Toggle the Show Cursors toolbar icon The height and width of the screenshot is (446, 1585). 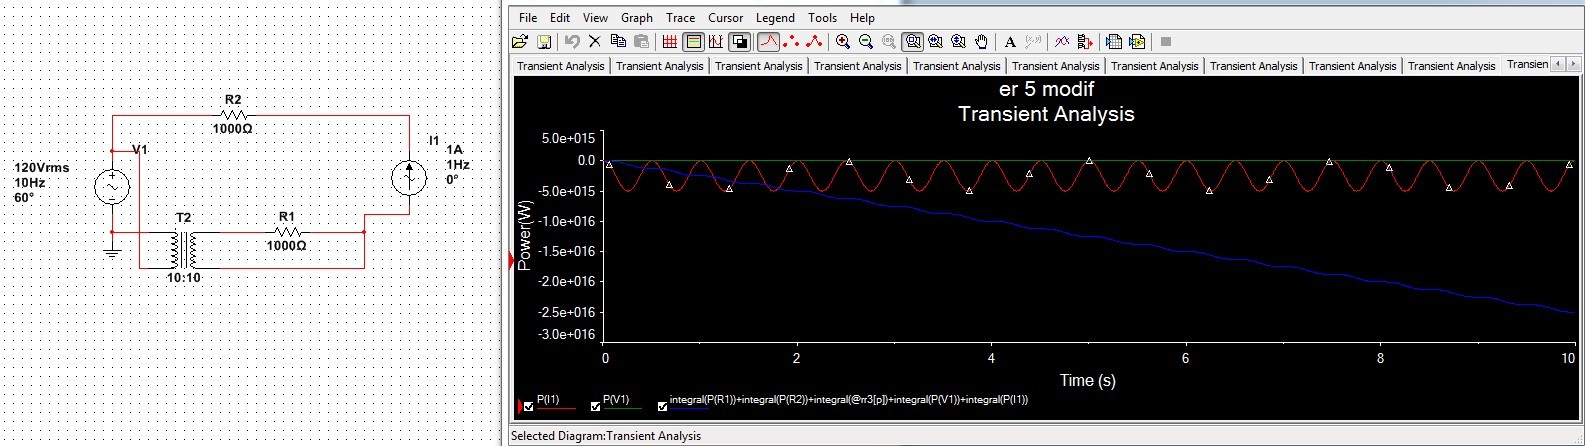716,41
